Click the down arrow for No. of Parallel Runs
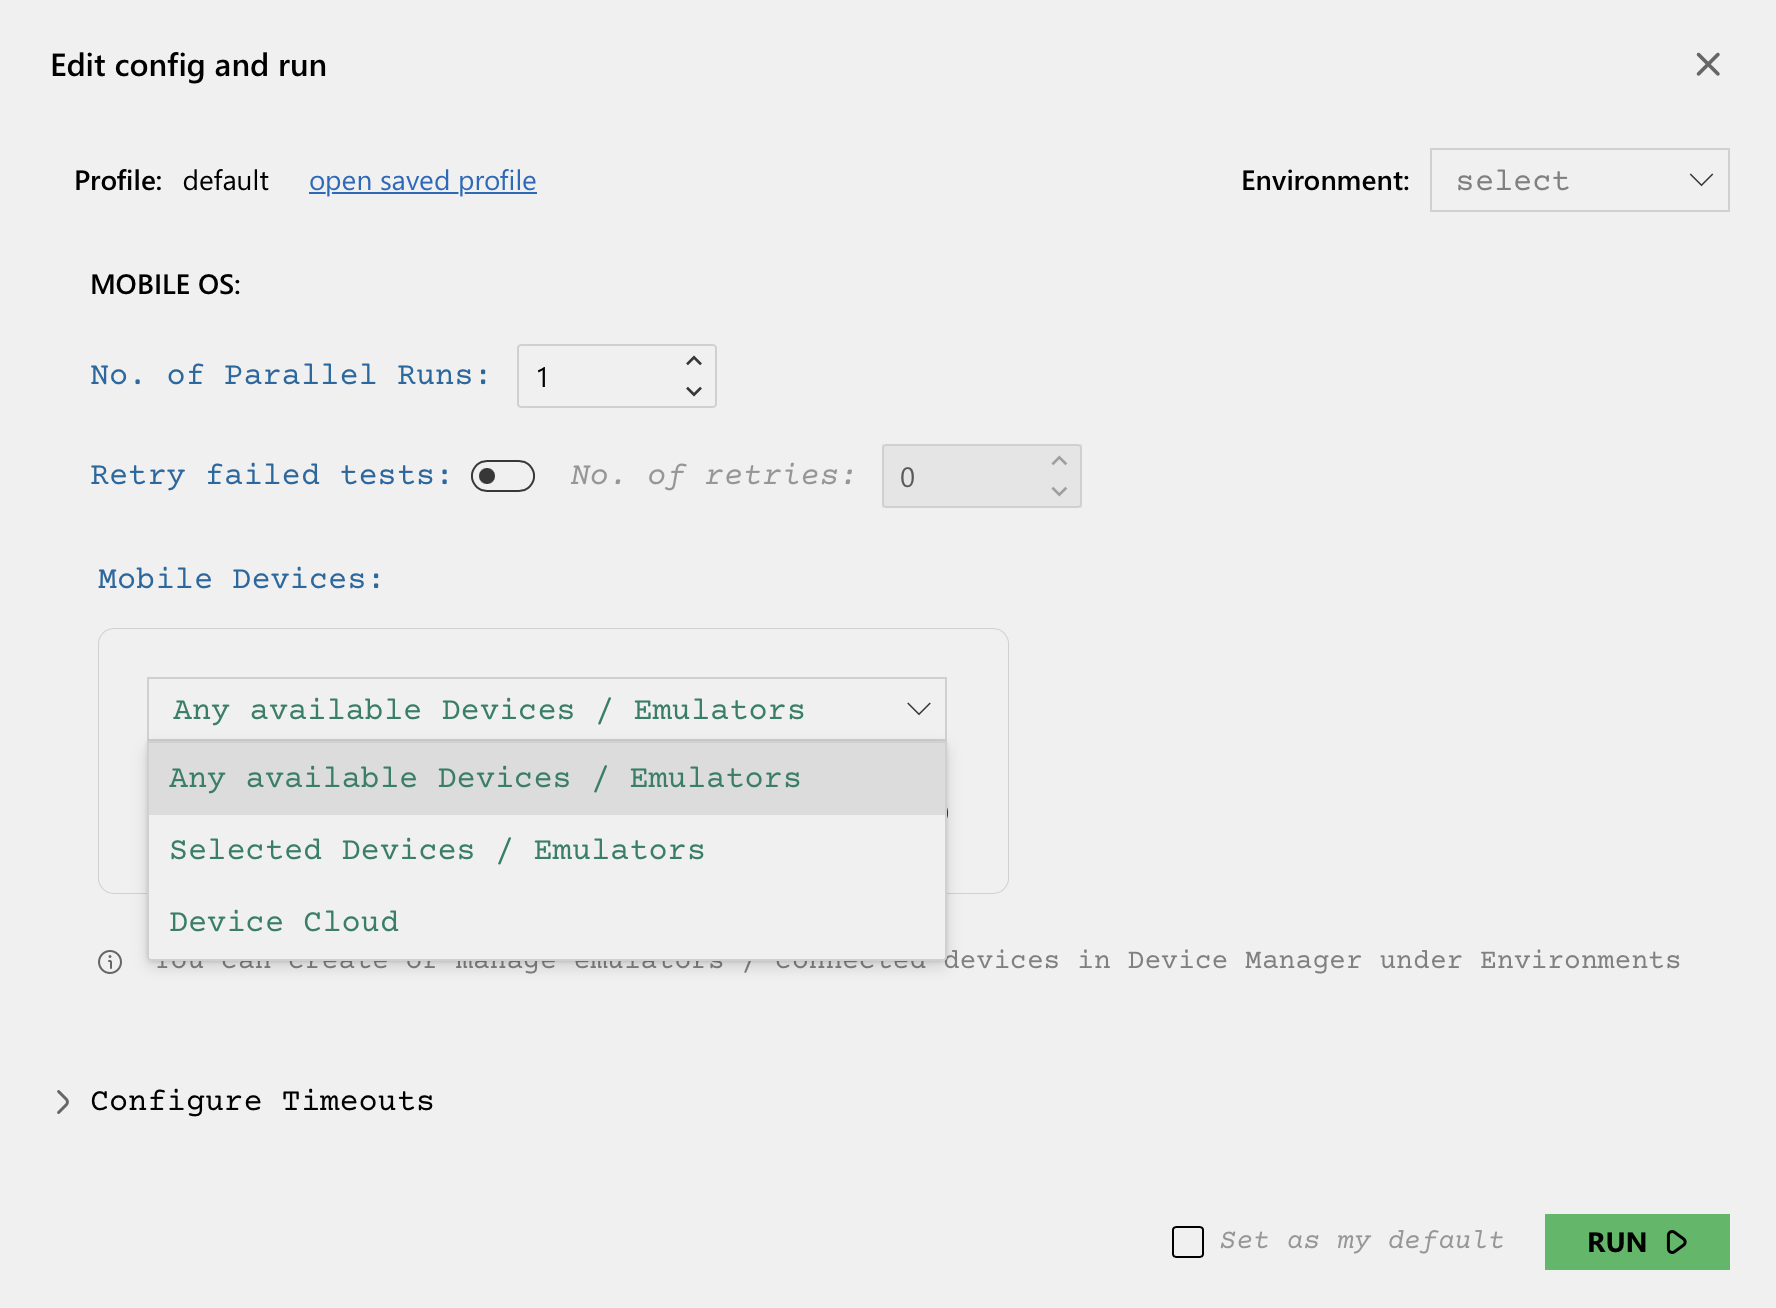 click(694, 393)
